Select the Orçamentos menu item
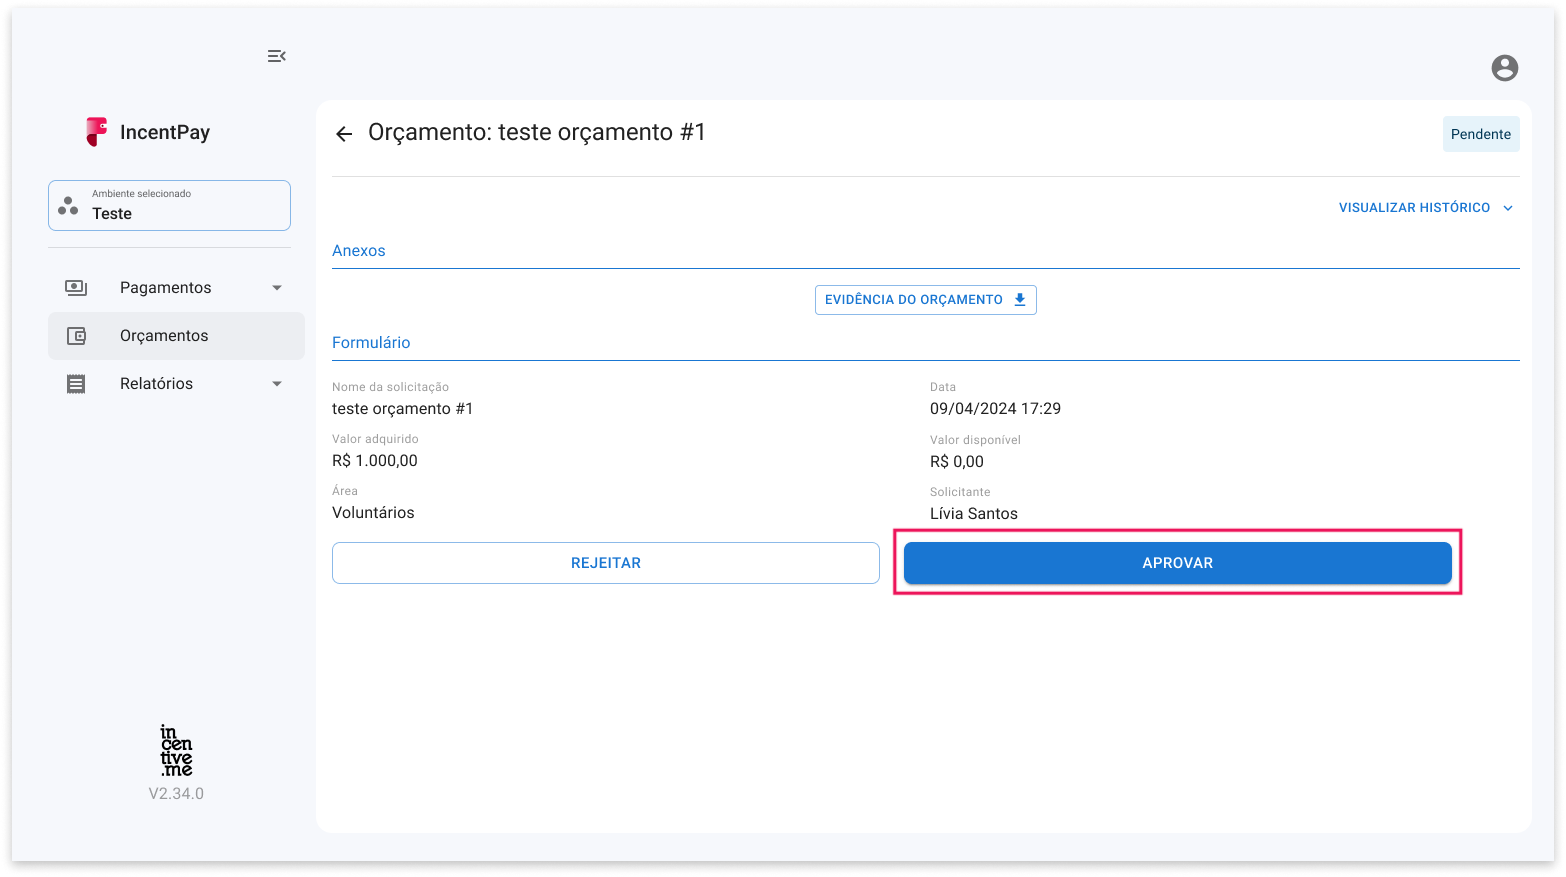Screen dimensions: 1566x877 click(x=176, y=336)
